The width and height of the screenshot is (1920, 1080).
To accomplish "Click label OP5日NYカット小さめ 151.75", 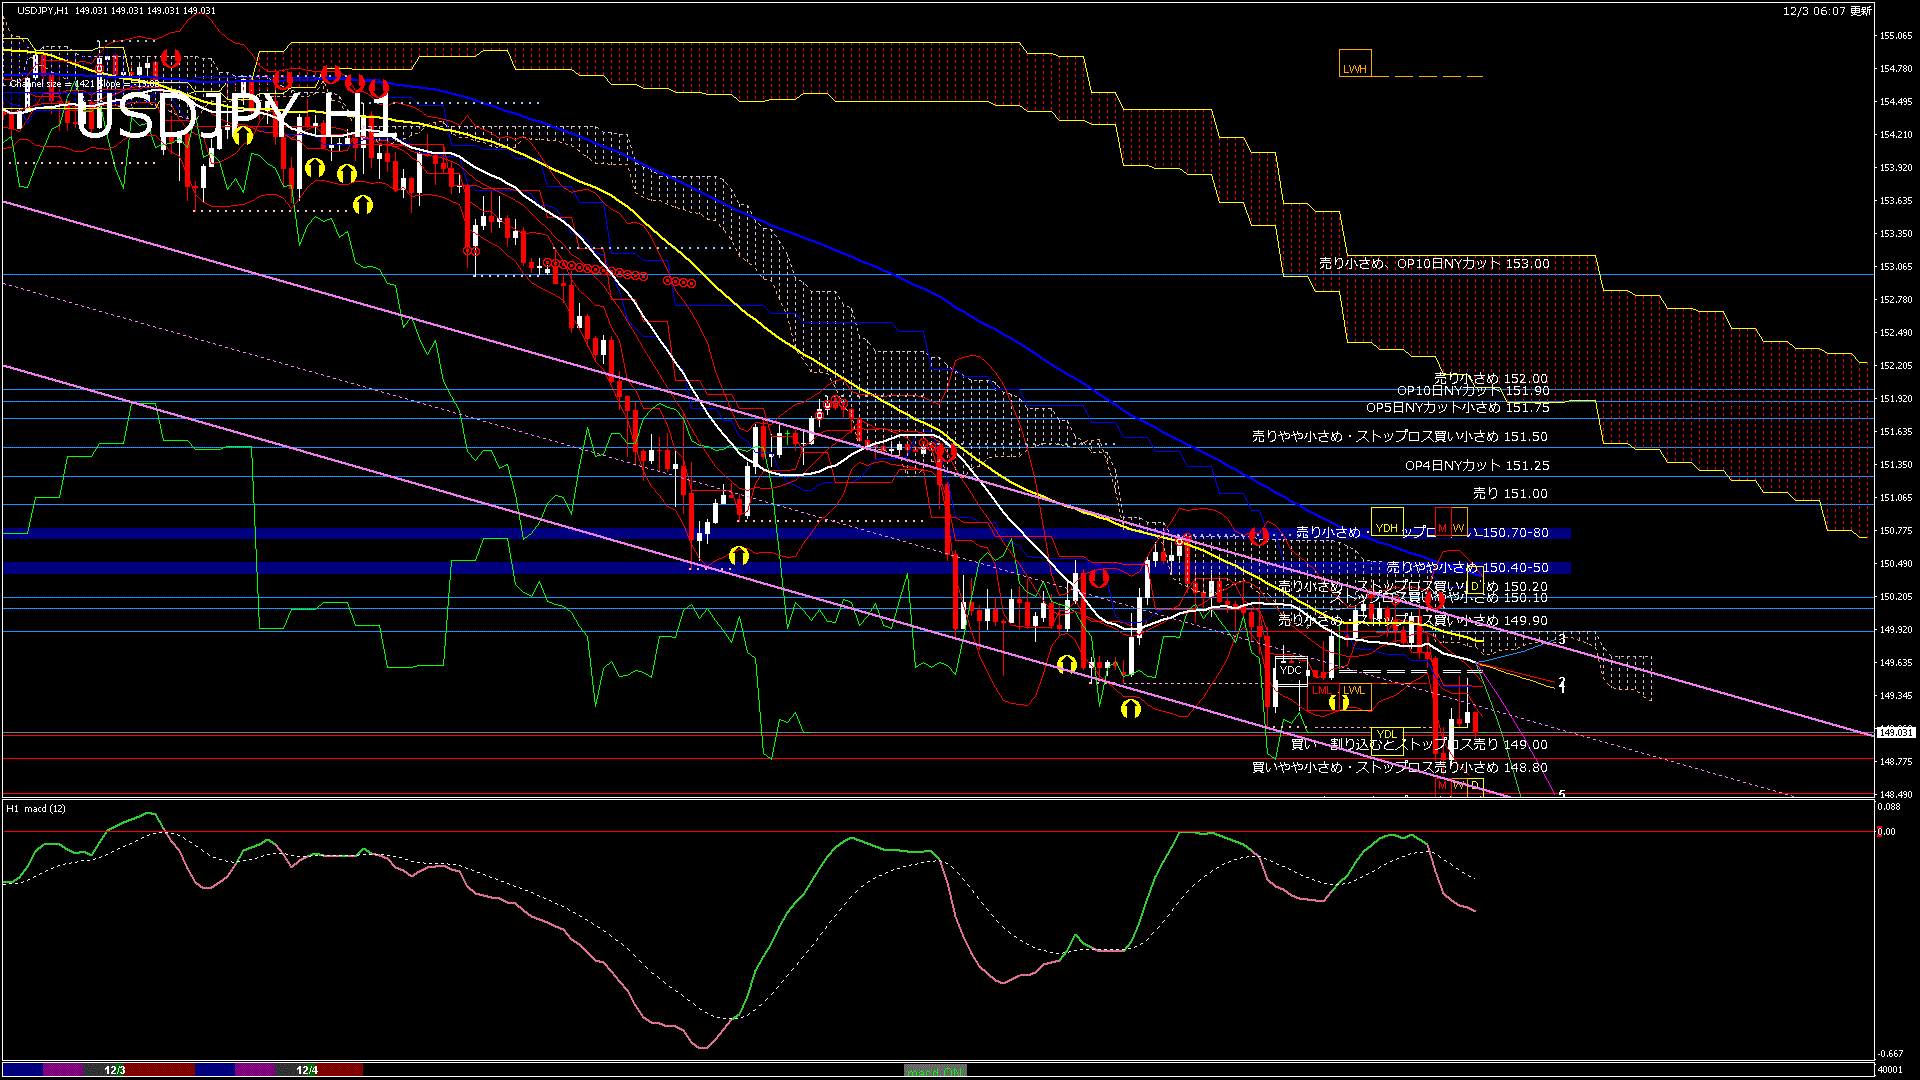I will [1458, 408].
